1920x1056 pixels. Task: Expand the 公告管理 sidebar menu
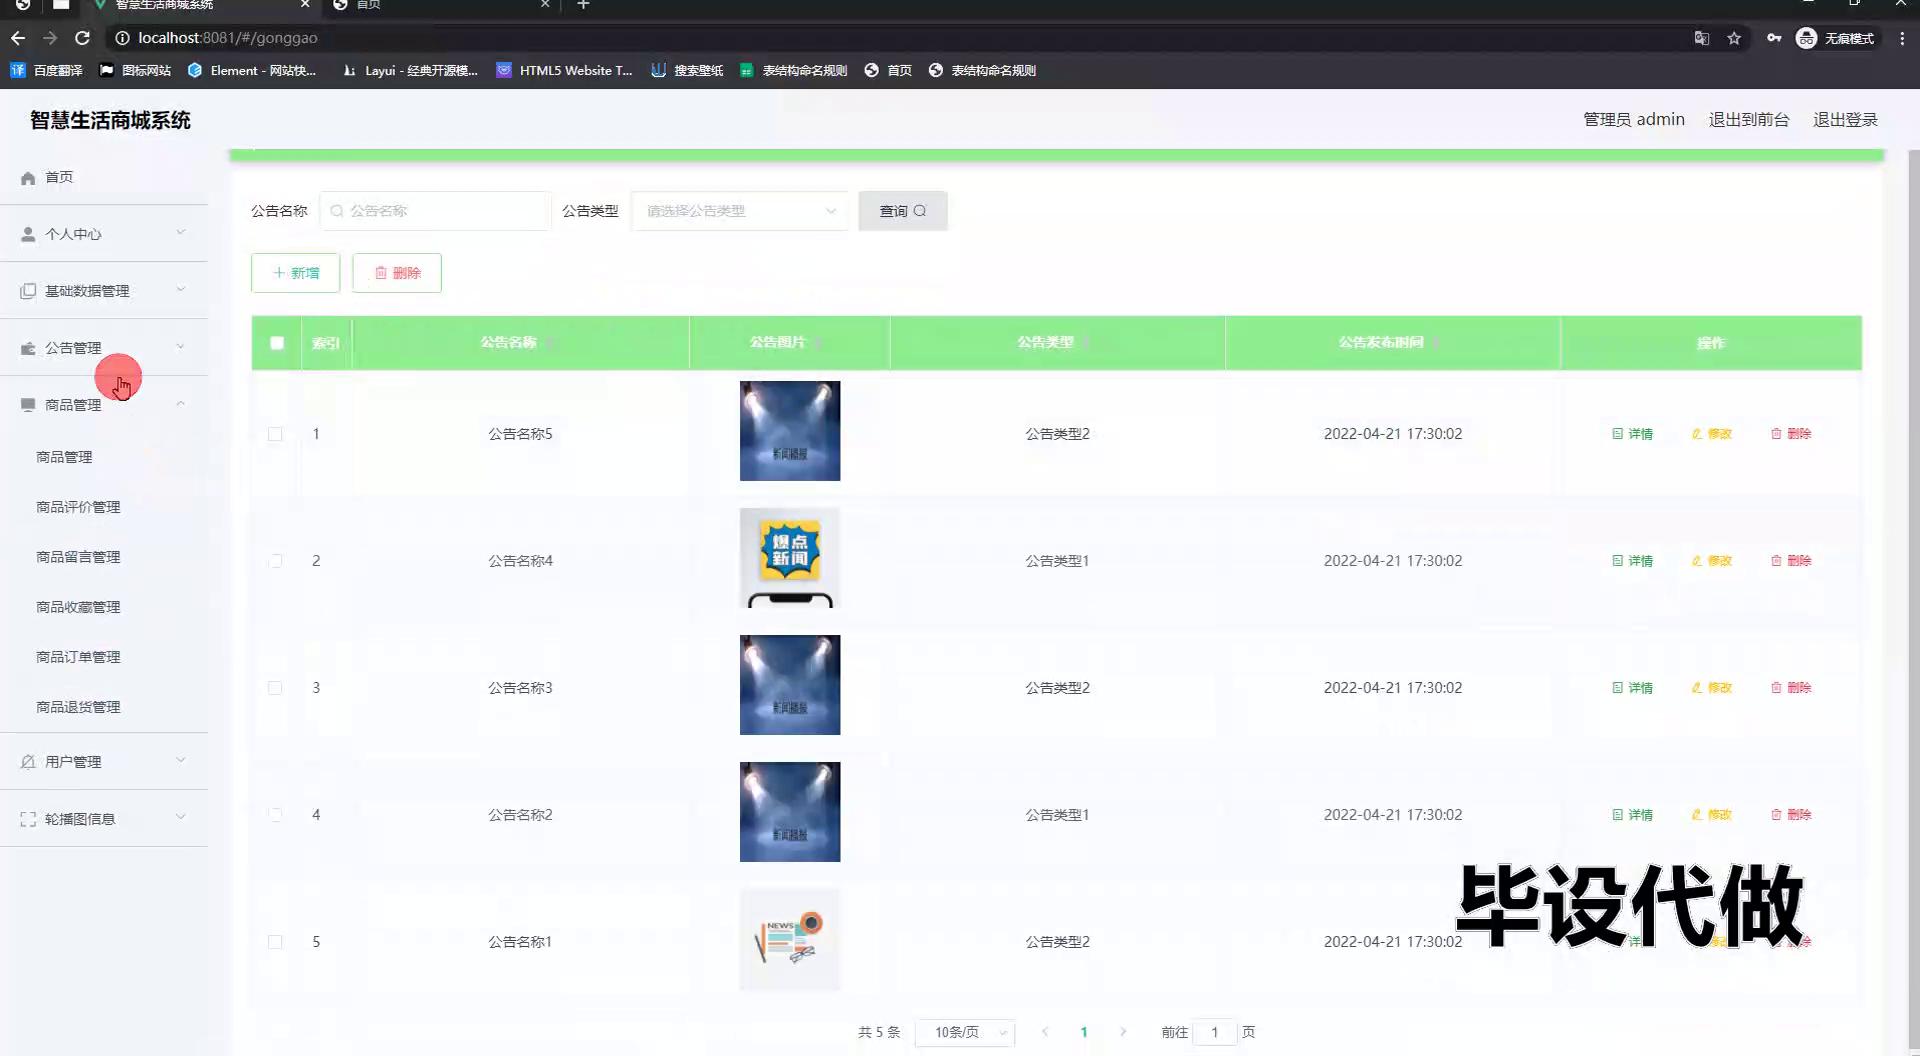coord(104,348)
